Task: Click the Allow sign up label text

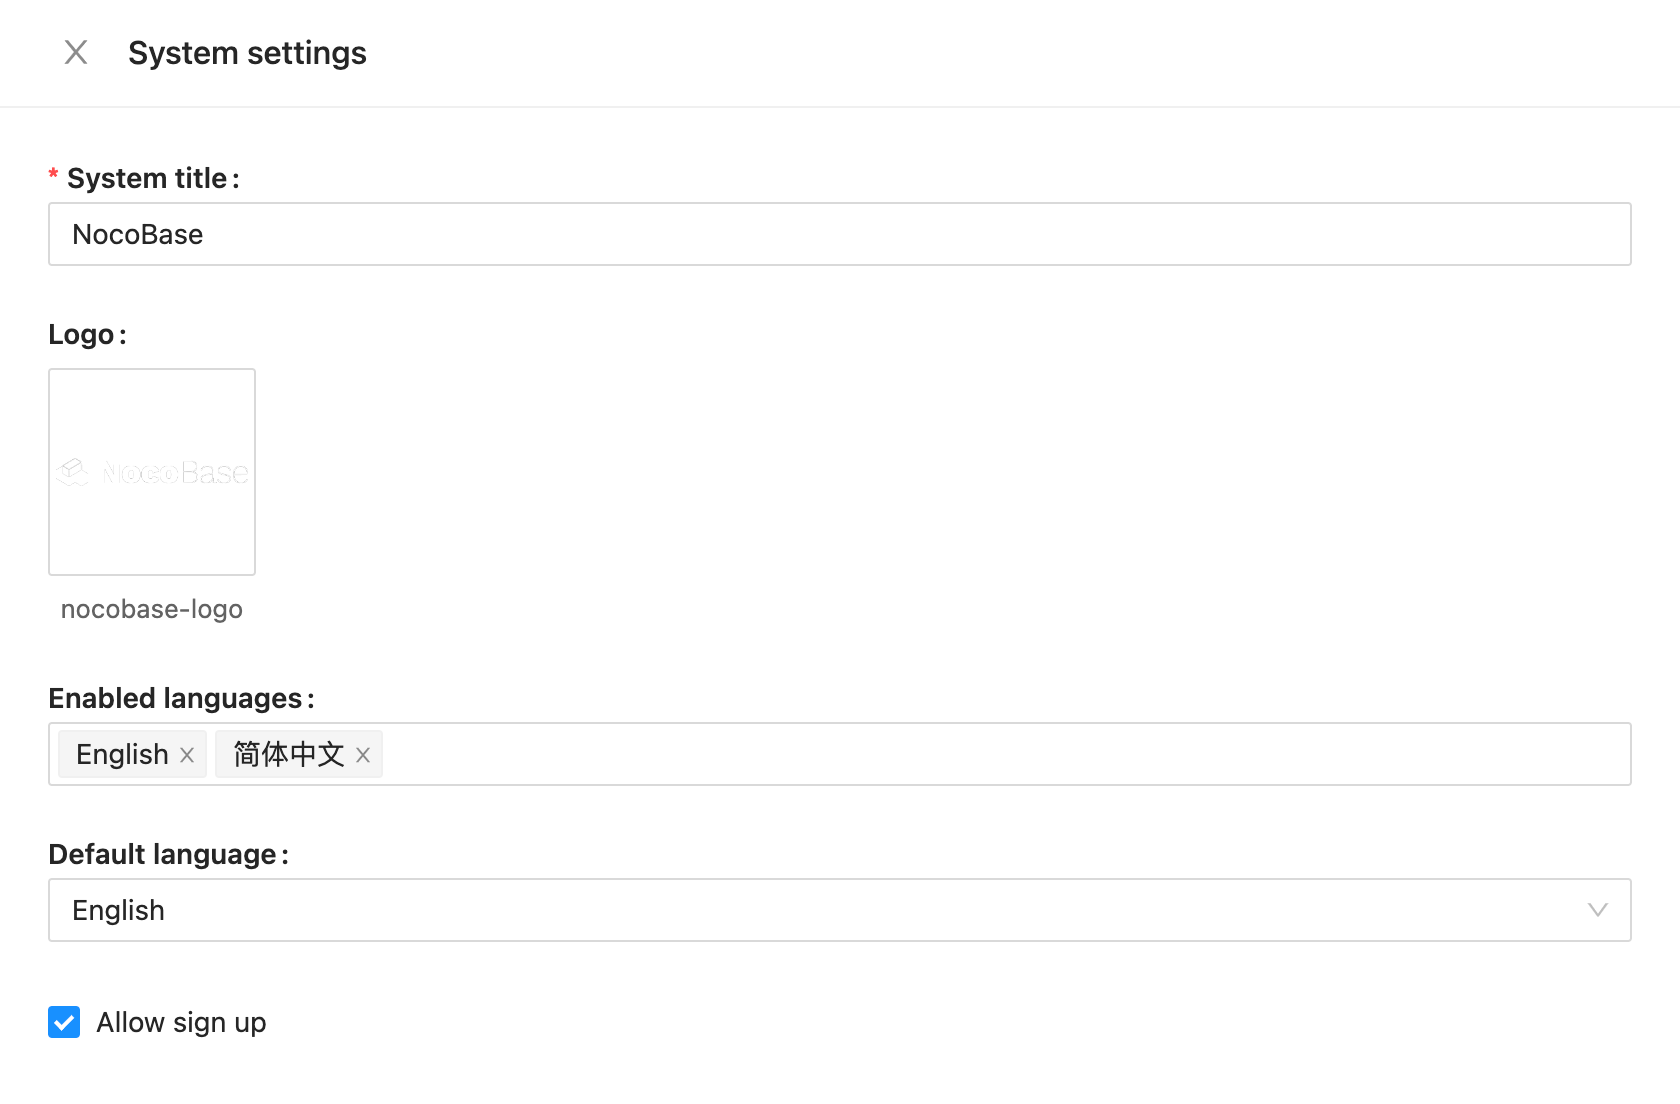Action: coord(181,1022)
